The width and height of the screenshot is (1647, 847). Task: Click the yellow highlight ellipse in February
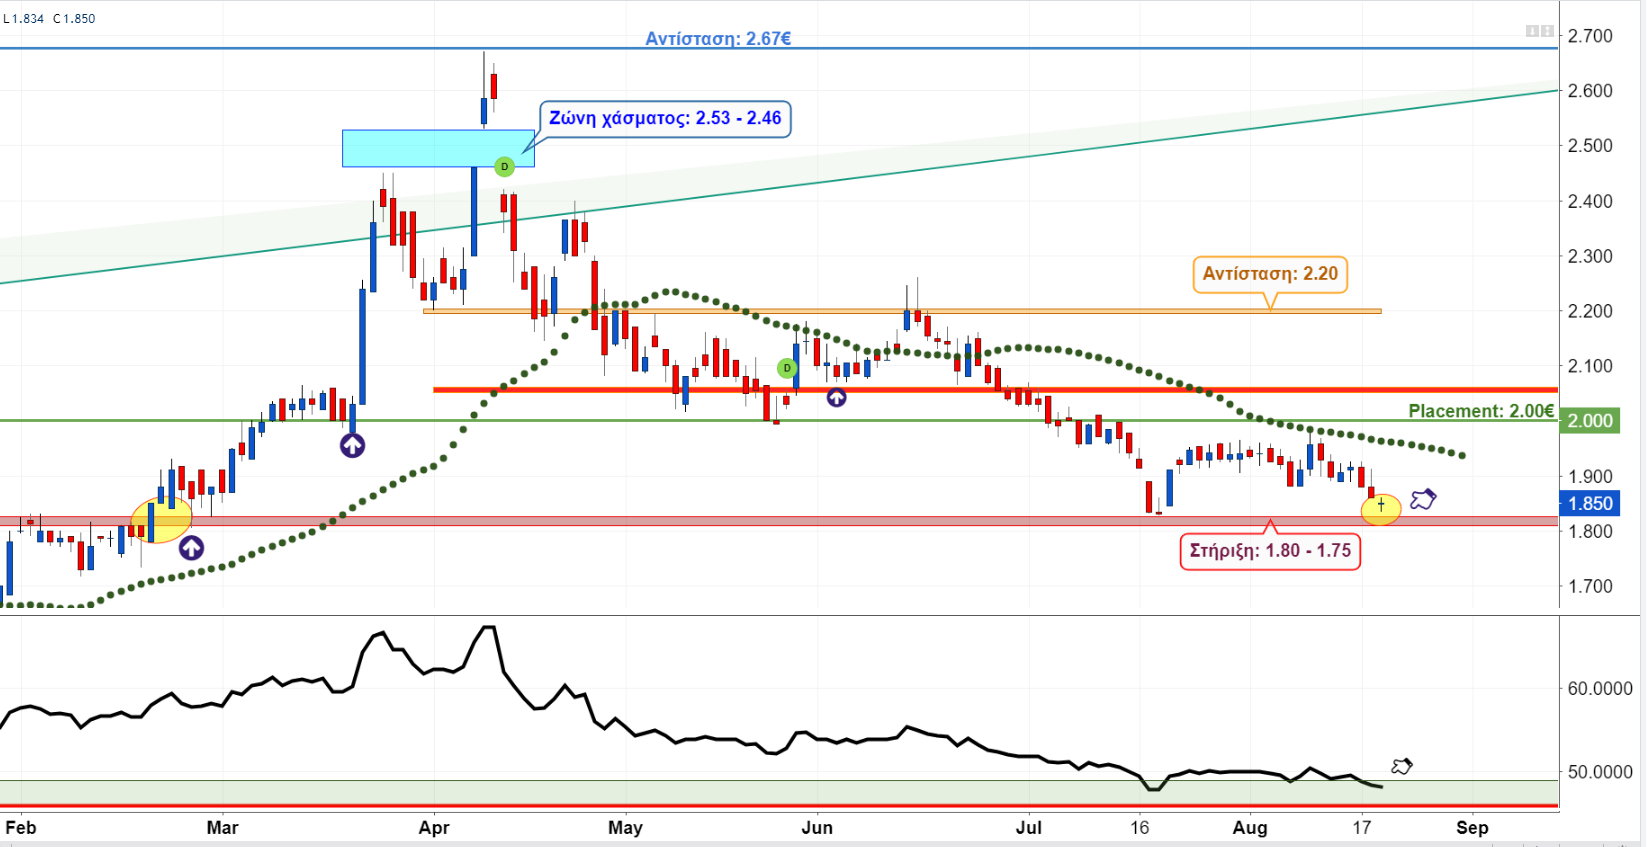161,521
